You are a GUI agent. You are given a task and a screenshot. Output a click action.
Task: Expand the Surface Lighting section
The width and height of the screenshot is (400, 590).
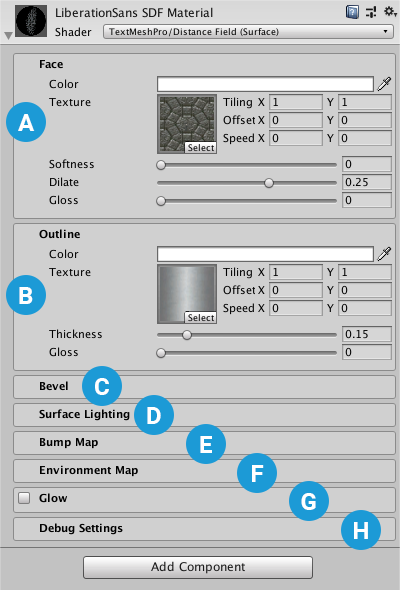[x=204, y=415]
